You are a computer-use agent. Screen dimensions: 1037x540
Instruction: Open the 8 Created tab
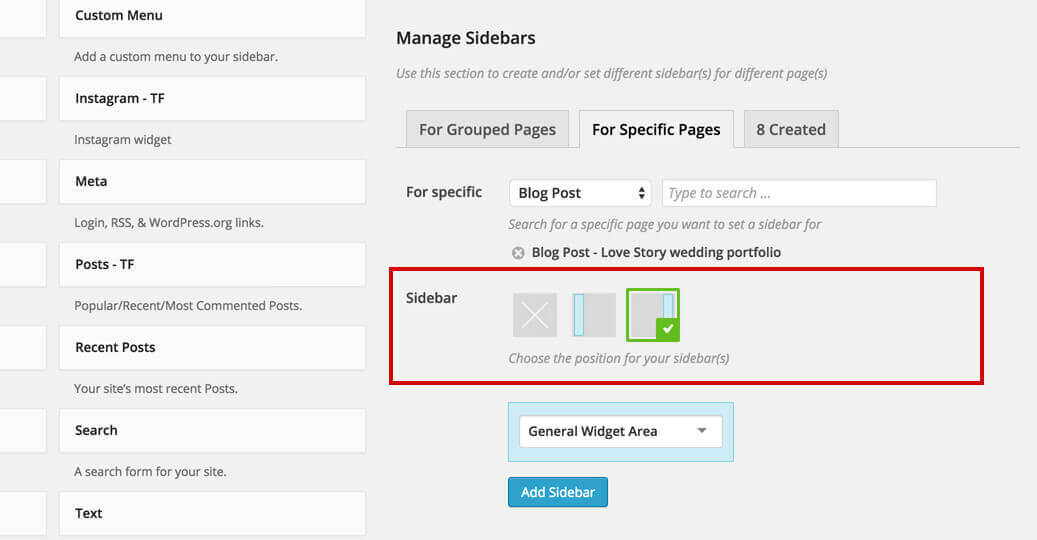(791, 130)
